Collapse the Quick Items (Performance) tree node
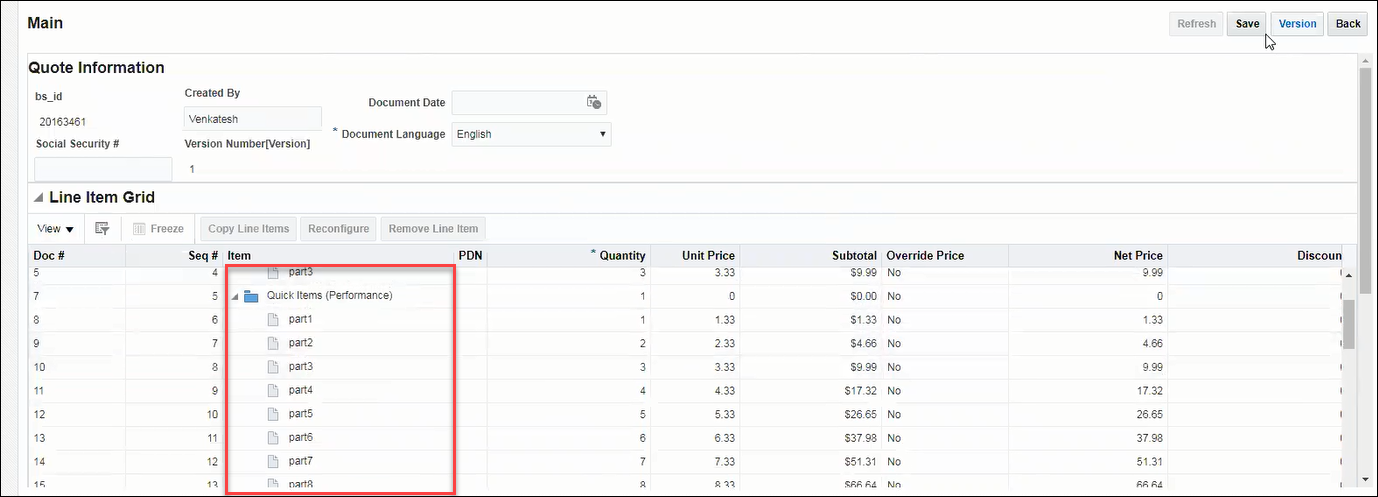Viewport: 1378px width, 497px height. (x=235, y=297)
